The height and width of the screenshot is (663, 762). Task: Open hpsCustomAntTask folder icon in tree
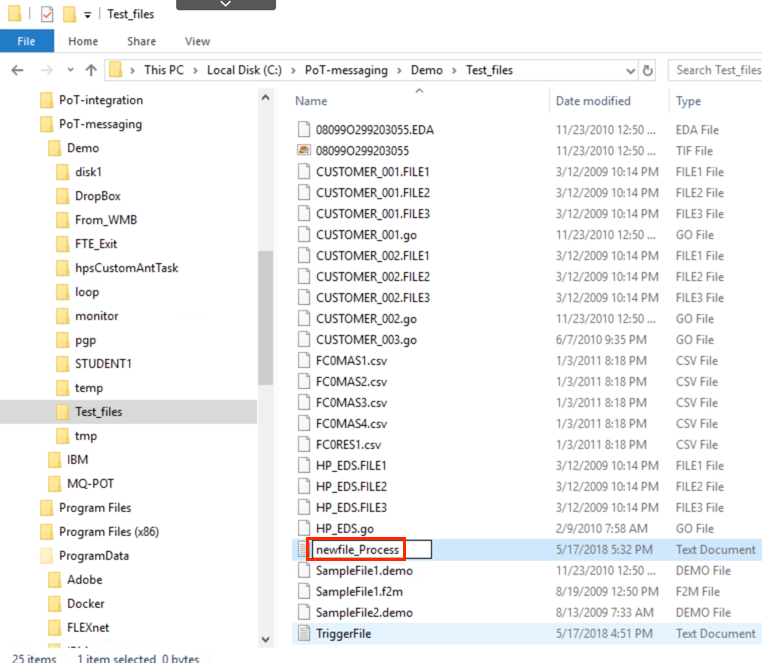(62, 268)
